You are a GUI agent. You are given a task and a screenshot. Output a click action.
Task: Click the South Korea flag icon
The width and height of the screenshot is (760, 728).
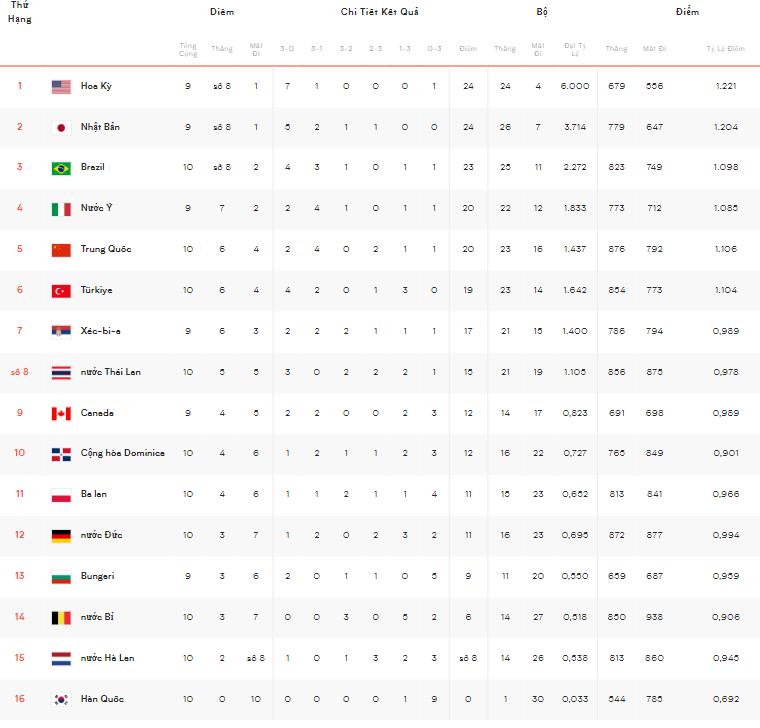(x=61, y=699)
